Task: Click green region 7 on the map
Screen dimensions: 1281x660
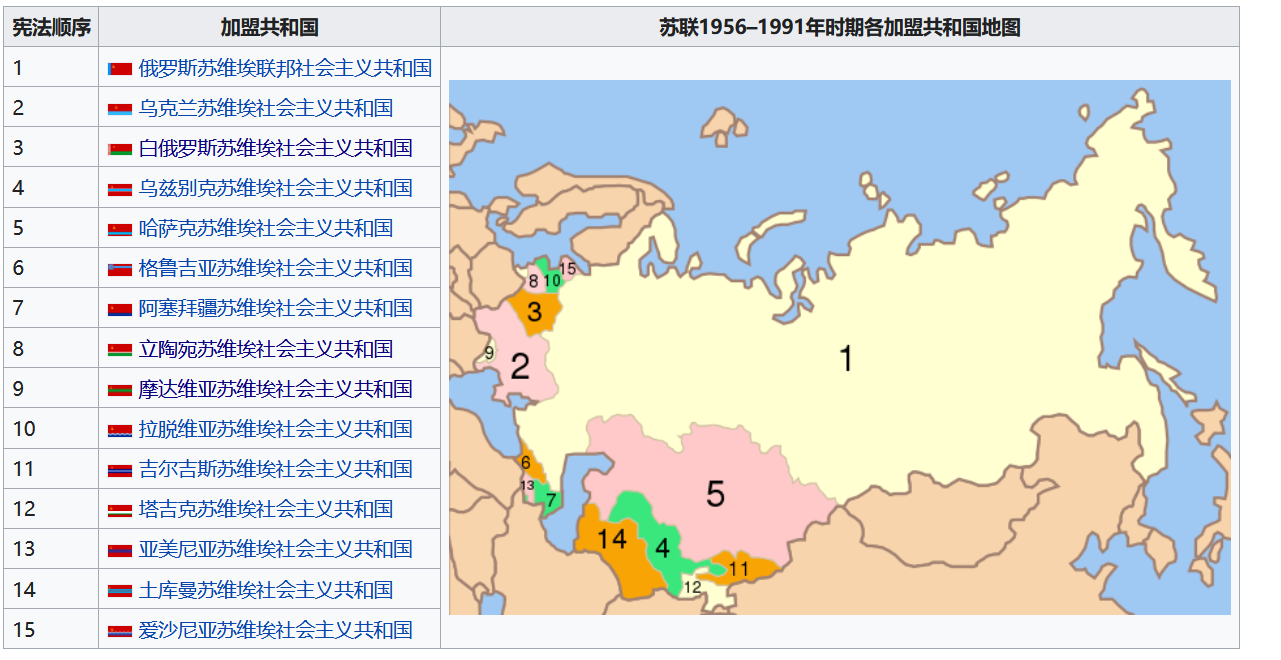Action: tap(551, 499)
